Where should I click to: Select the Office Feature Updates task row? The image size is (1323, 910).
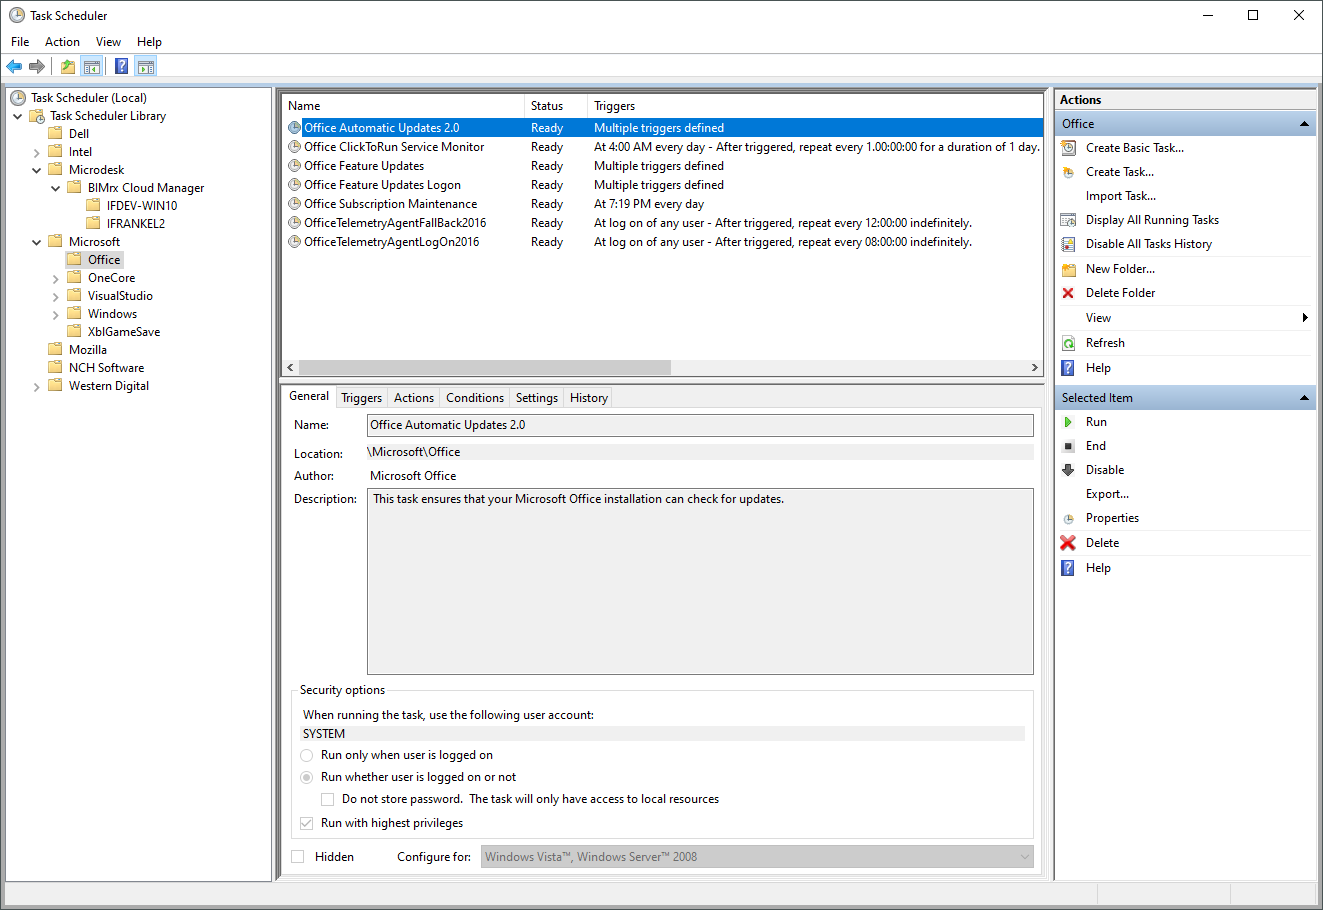(x=662, y=166)
